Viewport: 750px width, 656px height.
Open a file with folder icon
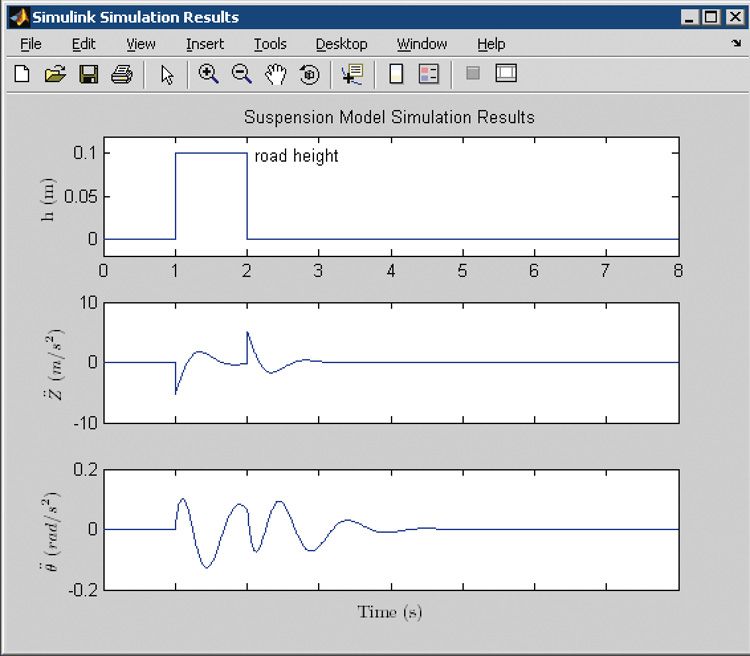point(55,74)
